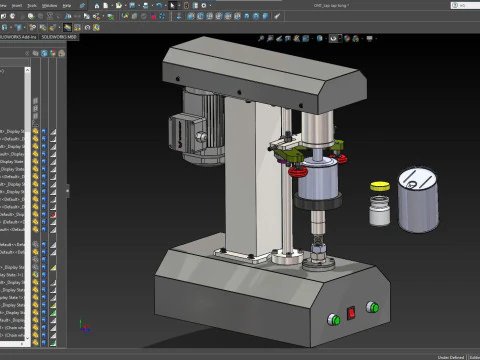
Task: Click Zoom to Fit magnifier icon
Action: (x=261, y=39)
